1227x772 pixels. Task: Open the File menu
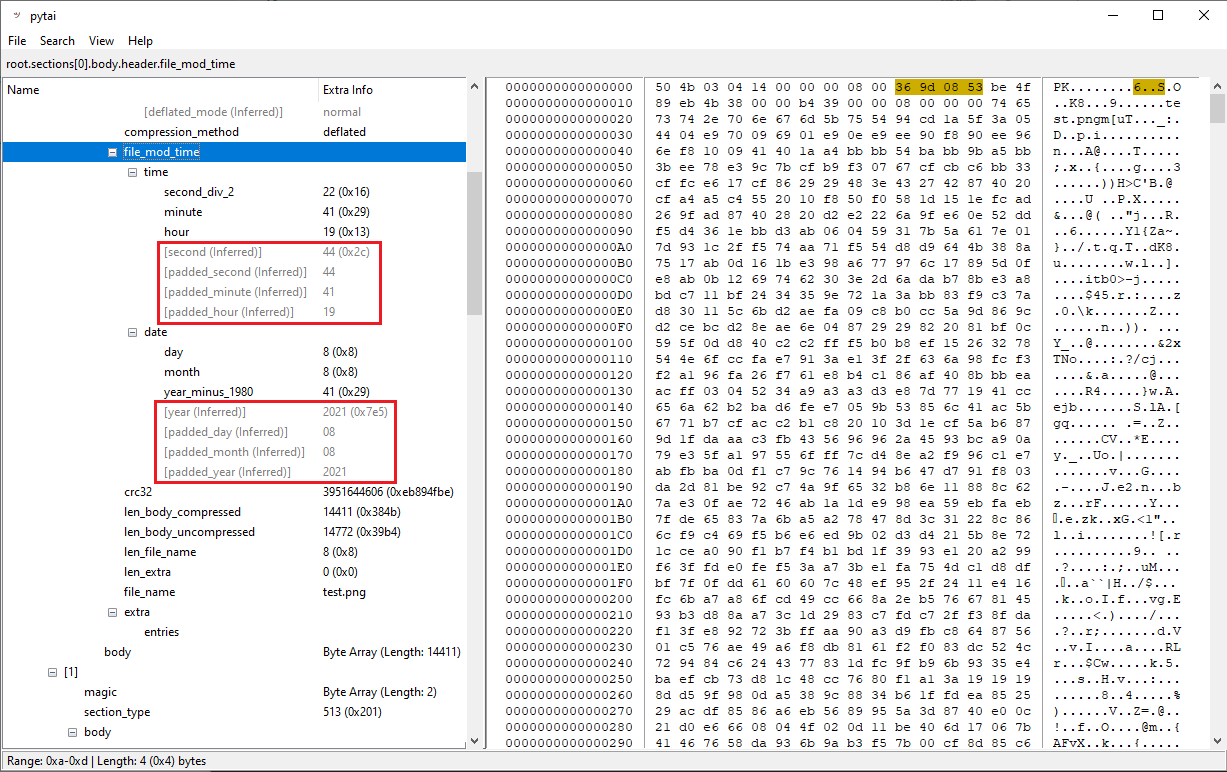coord(17,41)
